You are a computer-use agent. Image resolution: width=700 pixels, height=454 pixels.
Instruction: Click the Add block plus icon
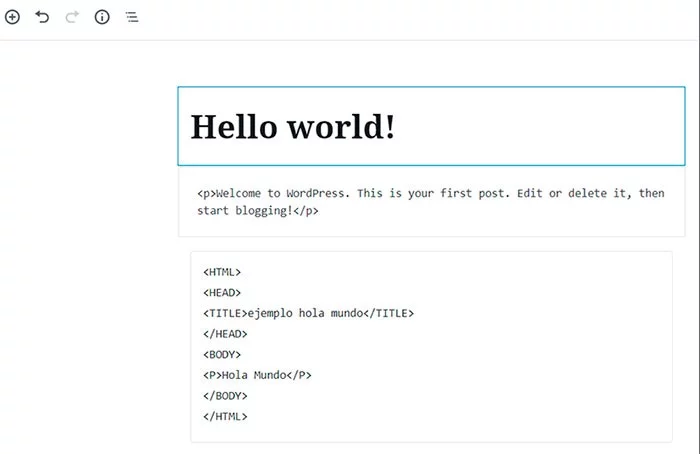click(x=12, y=17)
